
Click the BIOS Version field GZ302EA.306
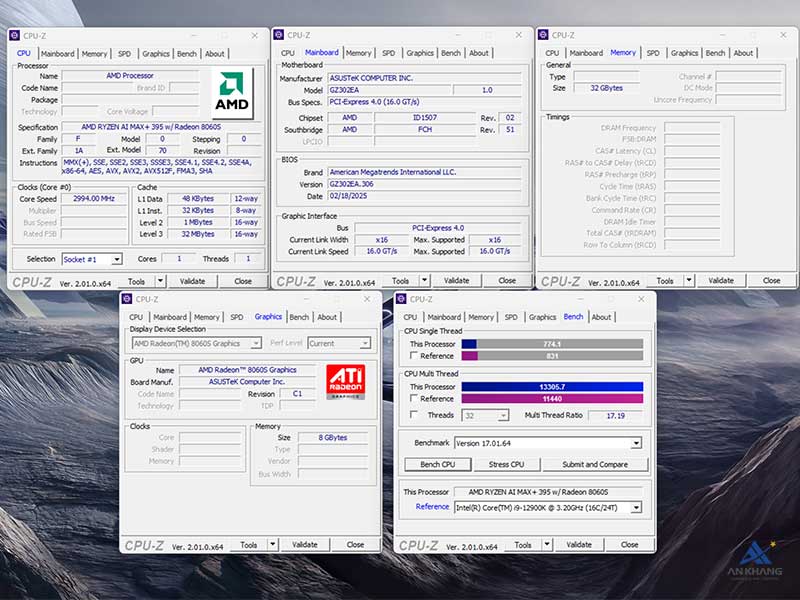424,184
